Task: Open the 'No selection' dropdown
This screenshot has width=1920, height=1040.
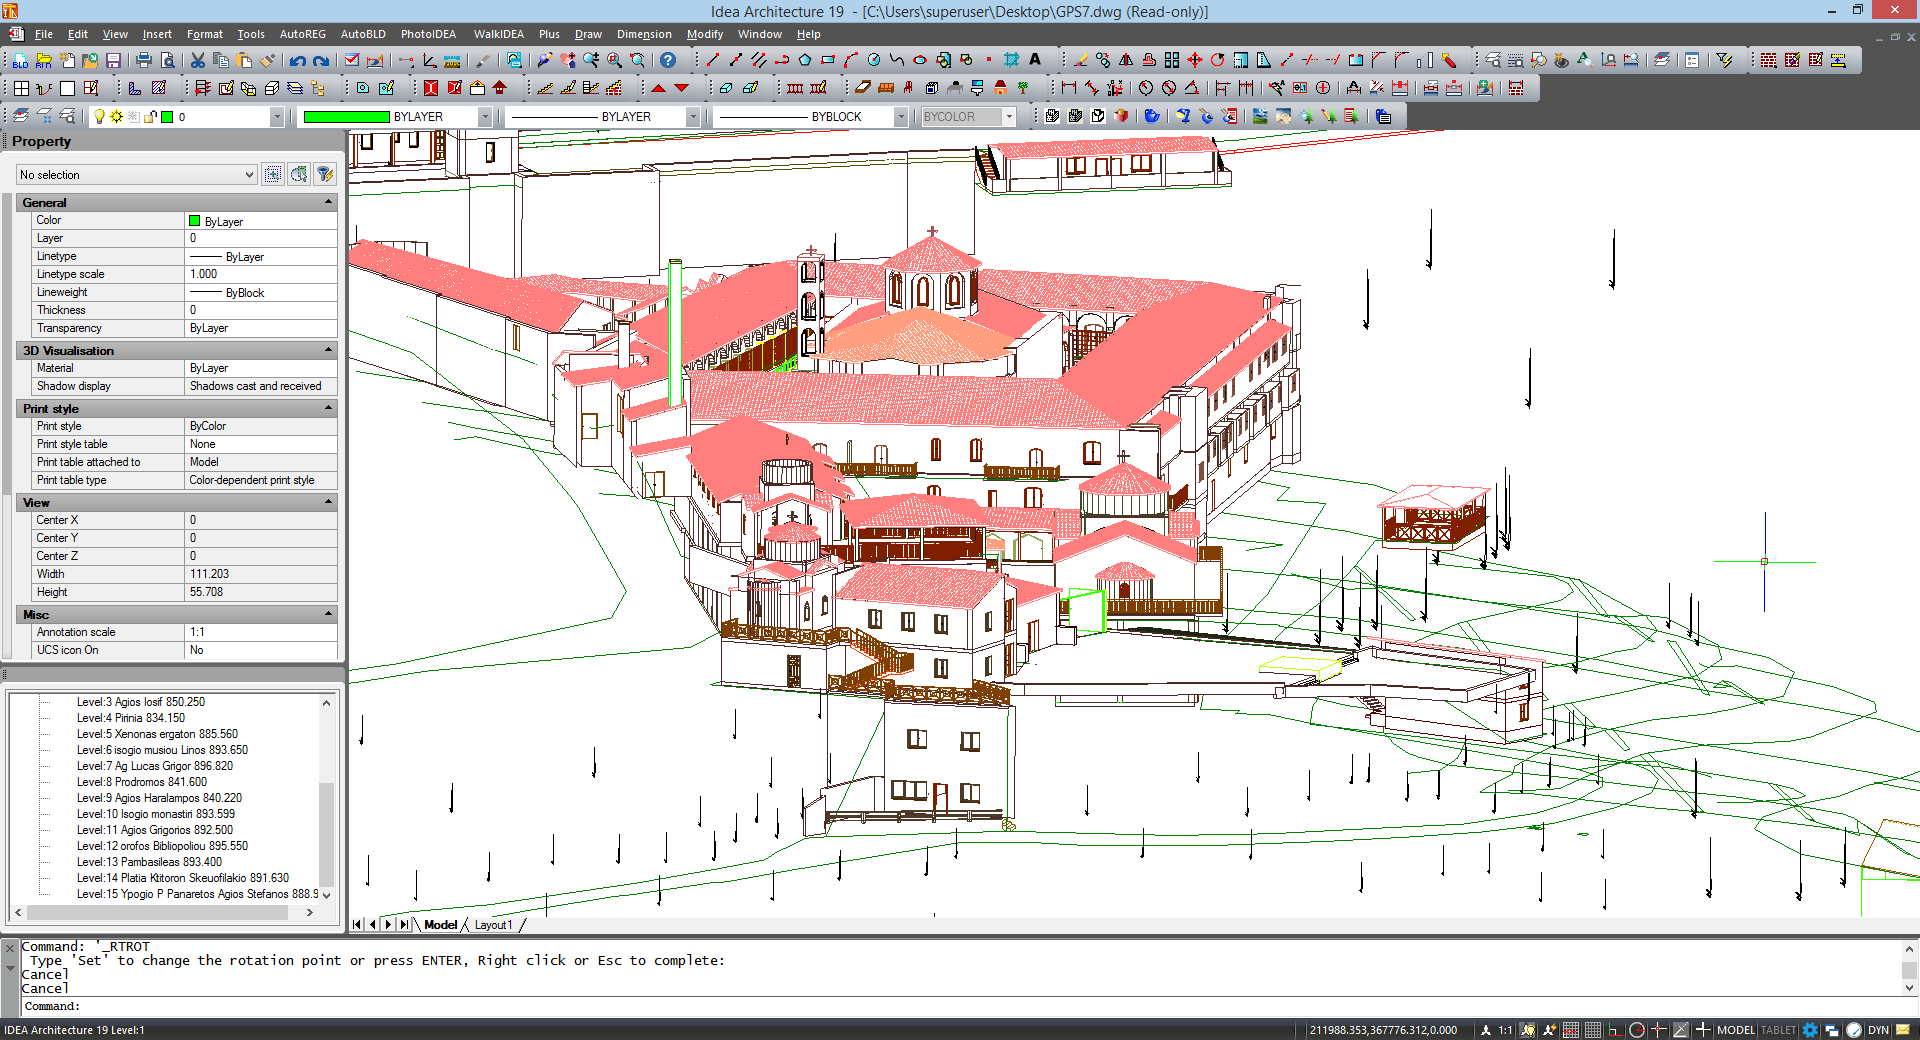Action: [137, 175]
